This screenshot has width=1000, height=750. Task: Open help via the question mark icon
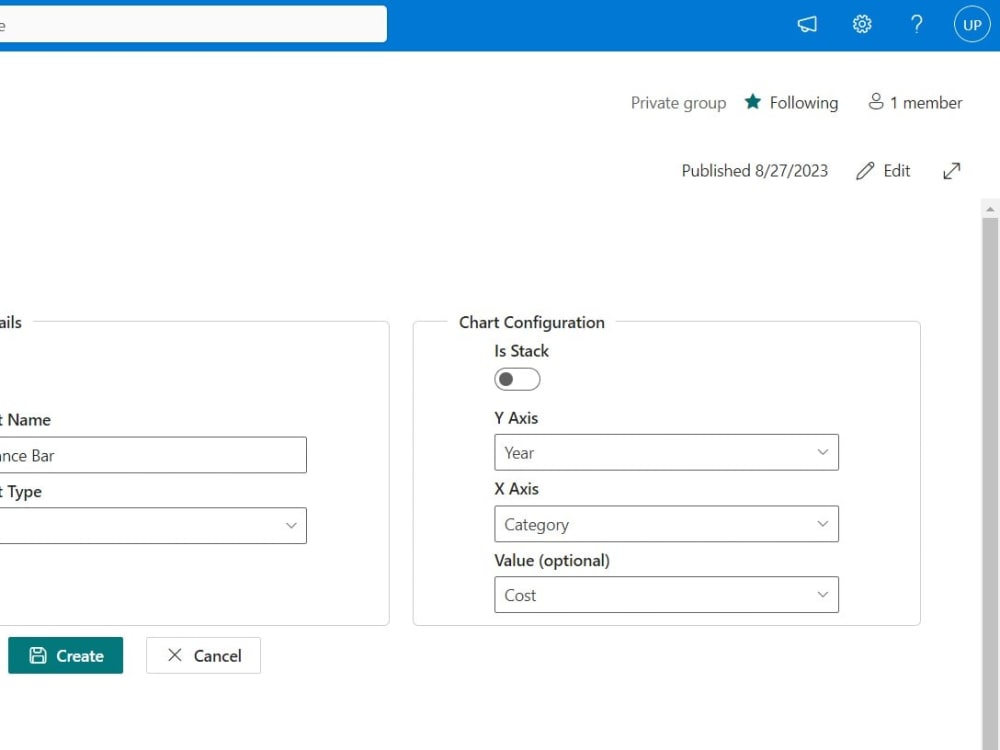(917, 24)
